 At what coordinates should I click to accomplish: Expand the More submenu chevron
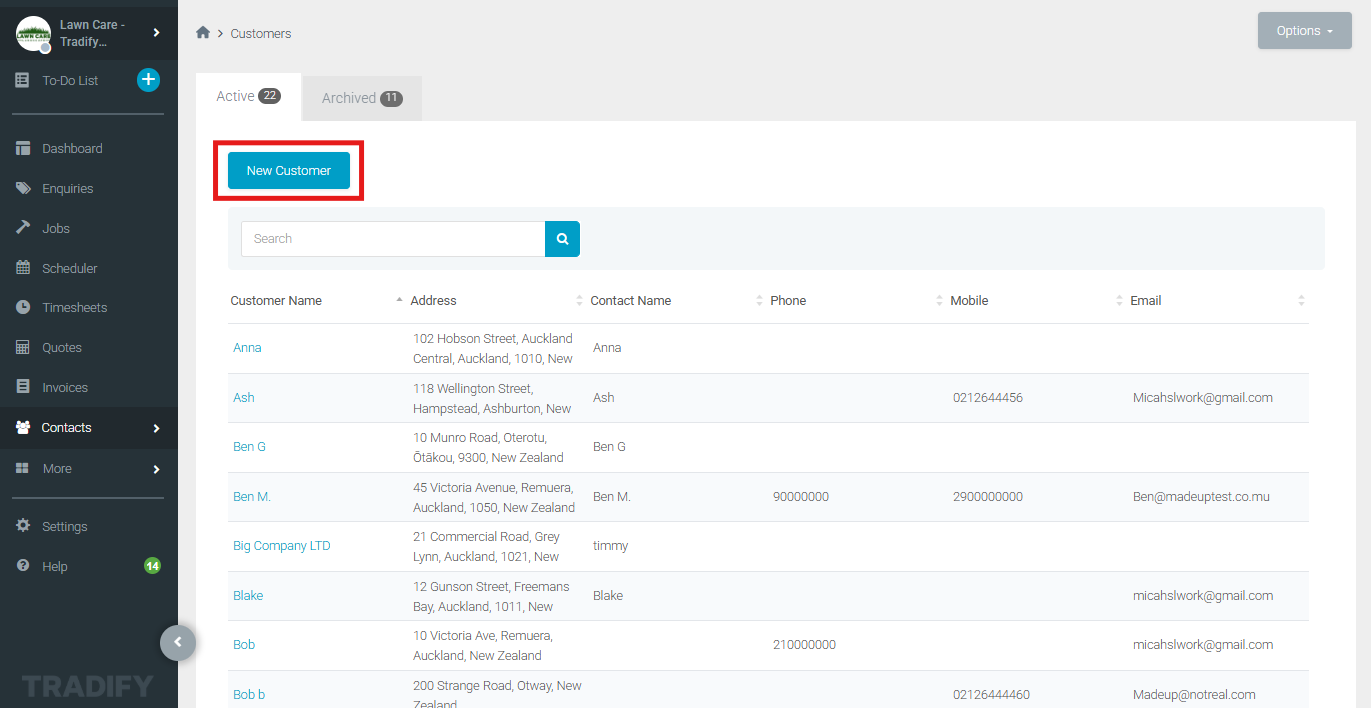[x=156, y=469]
